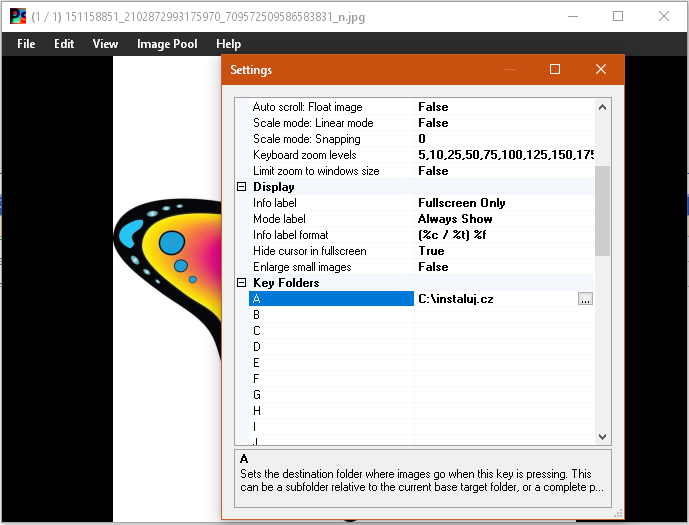Viewport: 689px width, 525px height.
Task: Click the Keyboard zoom levels value field
Action: click(504, 155)
